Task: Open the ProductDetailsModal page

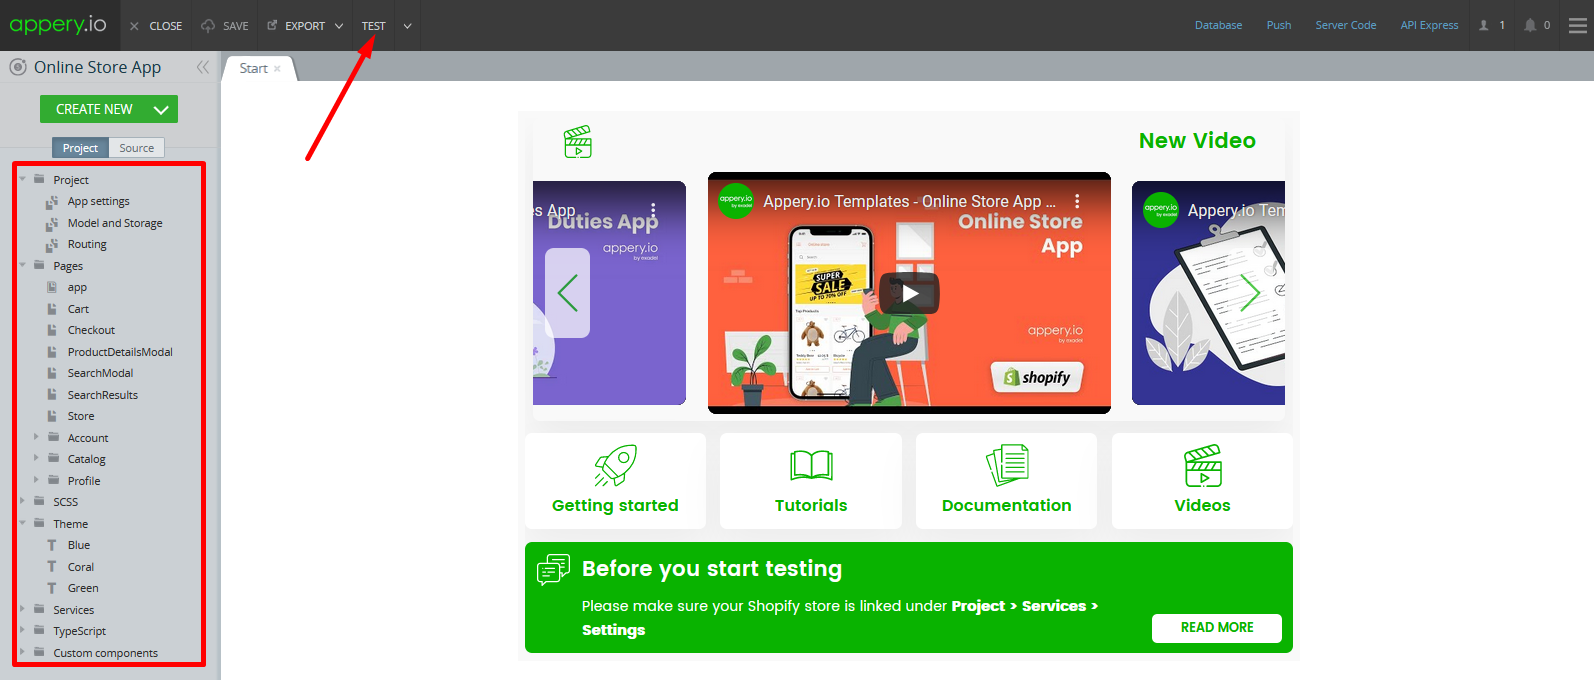Action: pyautogui.click(x=120, y=352)
